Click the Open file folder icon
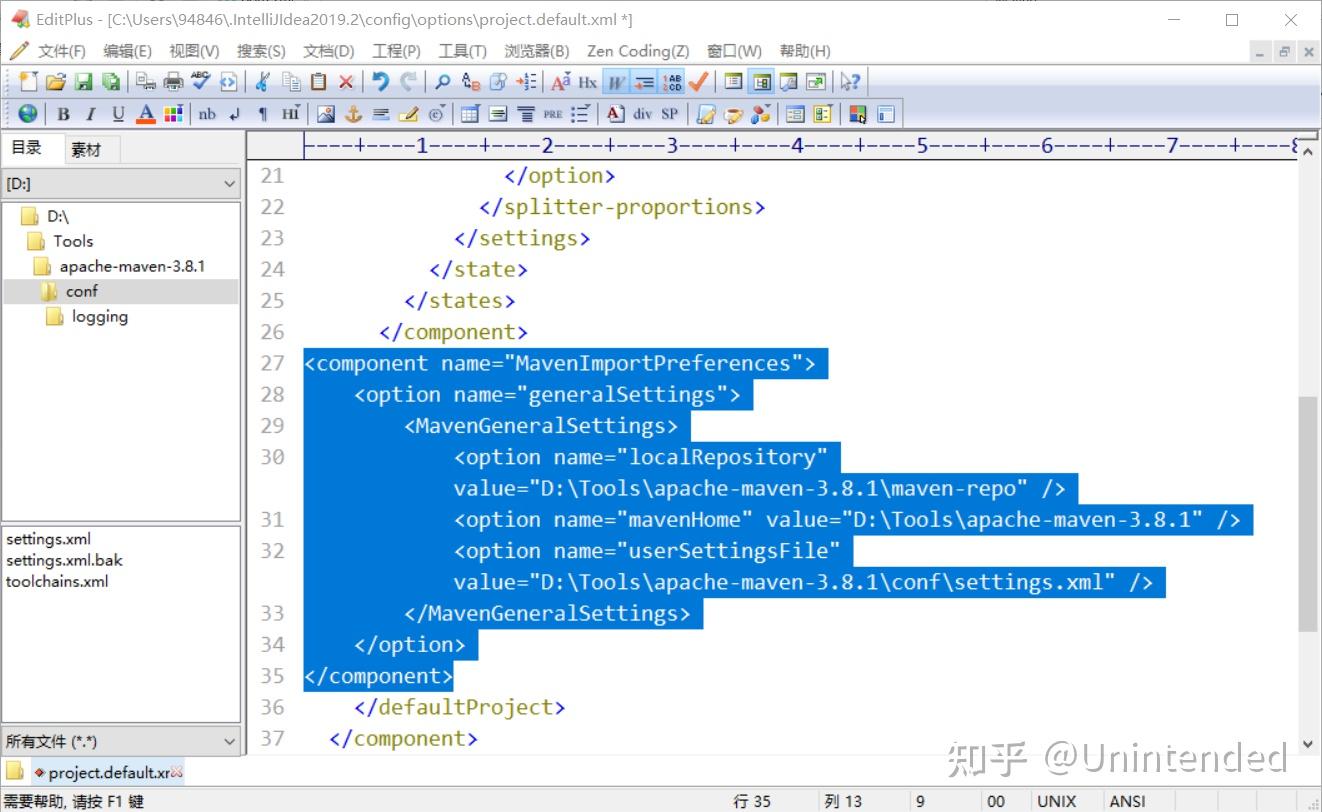1322x812 pixels. tap(56, 82)
